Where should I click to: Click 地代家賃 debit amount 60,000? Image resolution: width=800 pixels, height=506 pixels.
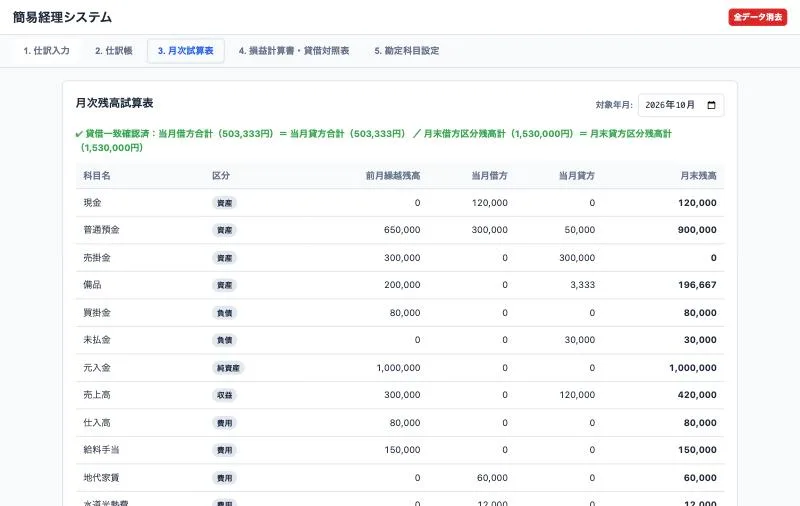point(492,478)
